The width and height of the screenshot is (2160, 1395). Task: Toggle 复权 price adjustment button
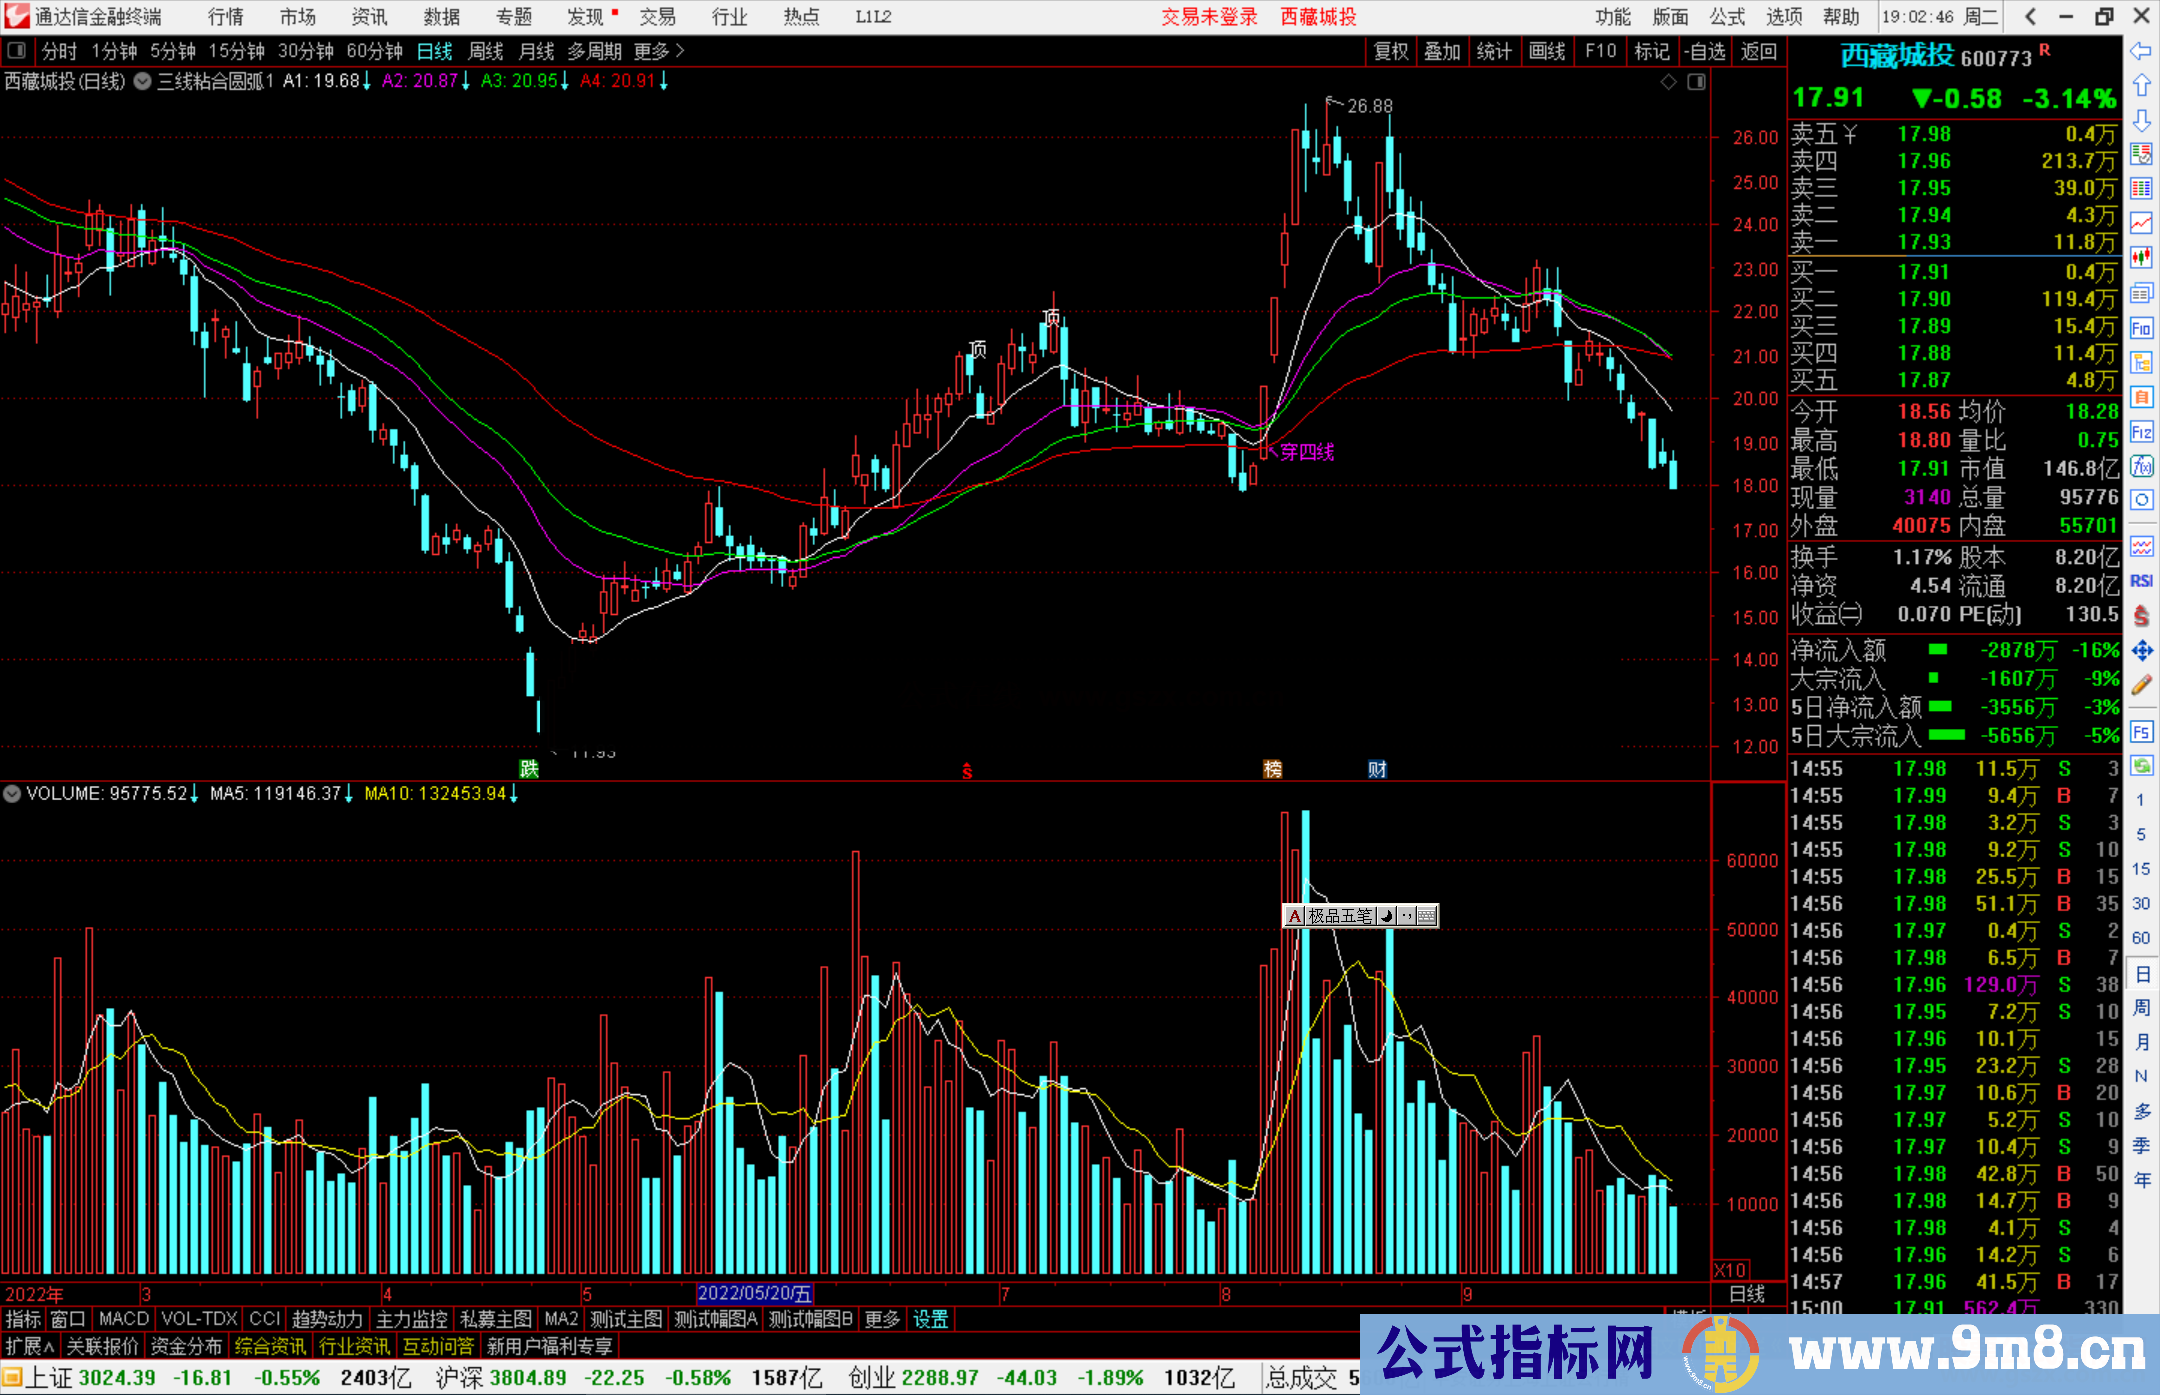(1390, 51)
